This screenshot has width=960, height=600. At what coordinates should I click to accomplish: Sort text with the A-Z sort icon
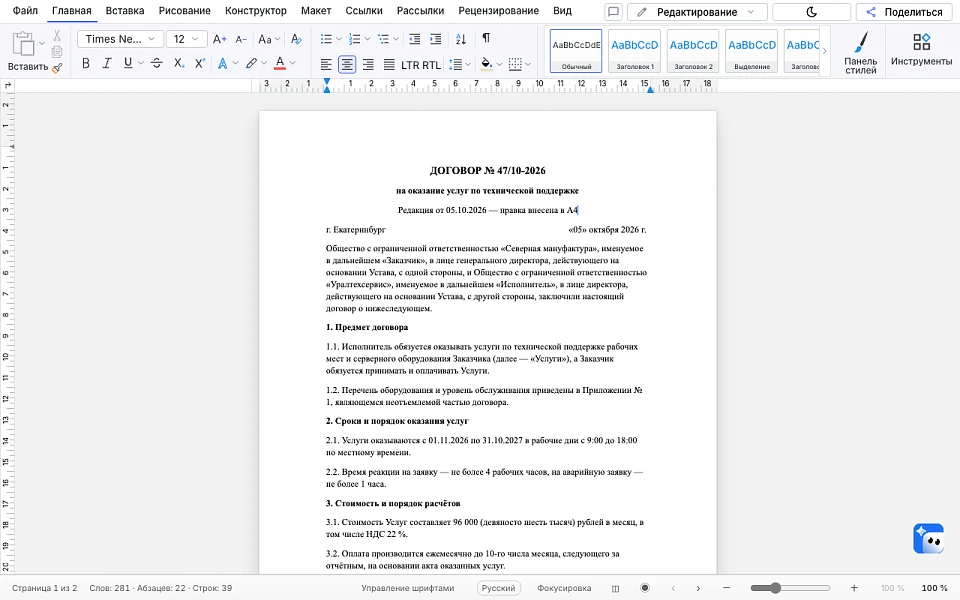pos(461,39)
